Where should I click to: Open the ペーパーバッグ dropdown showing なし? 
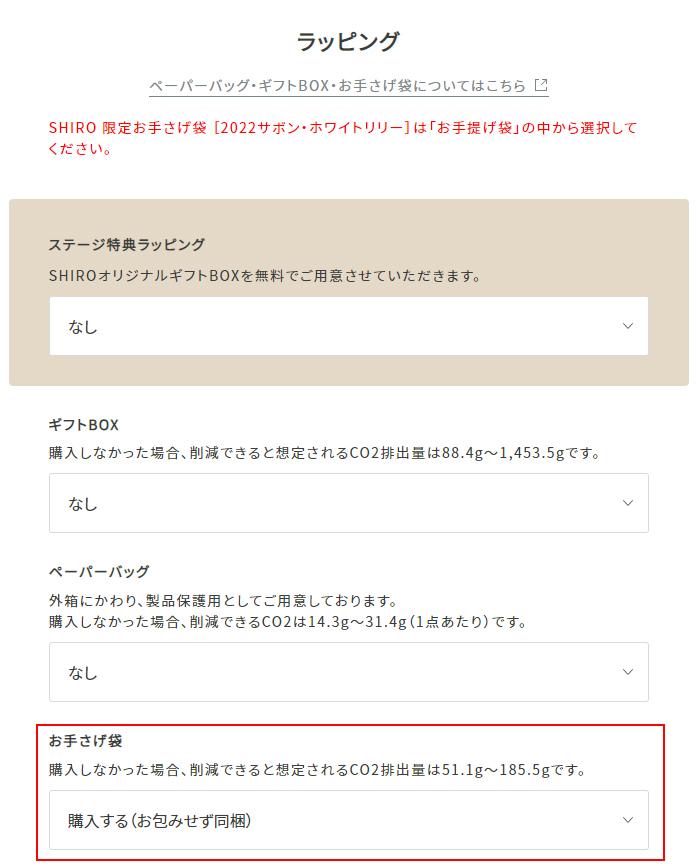(348, 672)
